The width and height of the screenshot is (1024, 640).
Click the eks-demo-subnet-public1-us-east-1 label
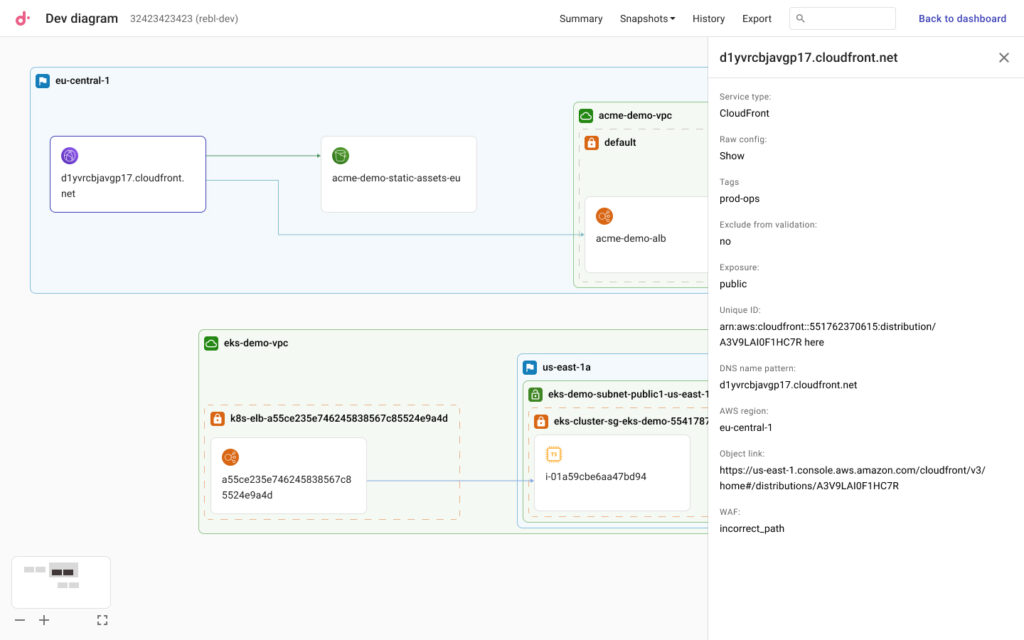[x=628, y=394]
